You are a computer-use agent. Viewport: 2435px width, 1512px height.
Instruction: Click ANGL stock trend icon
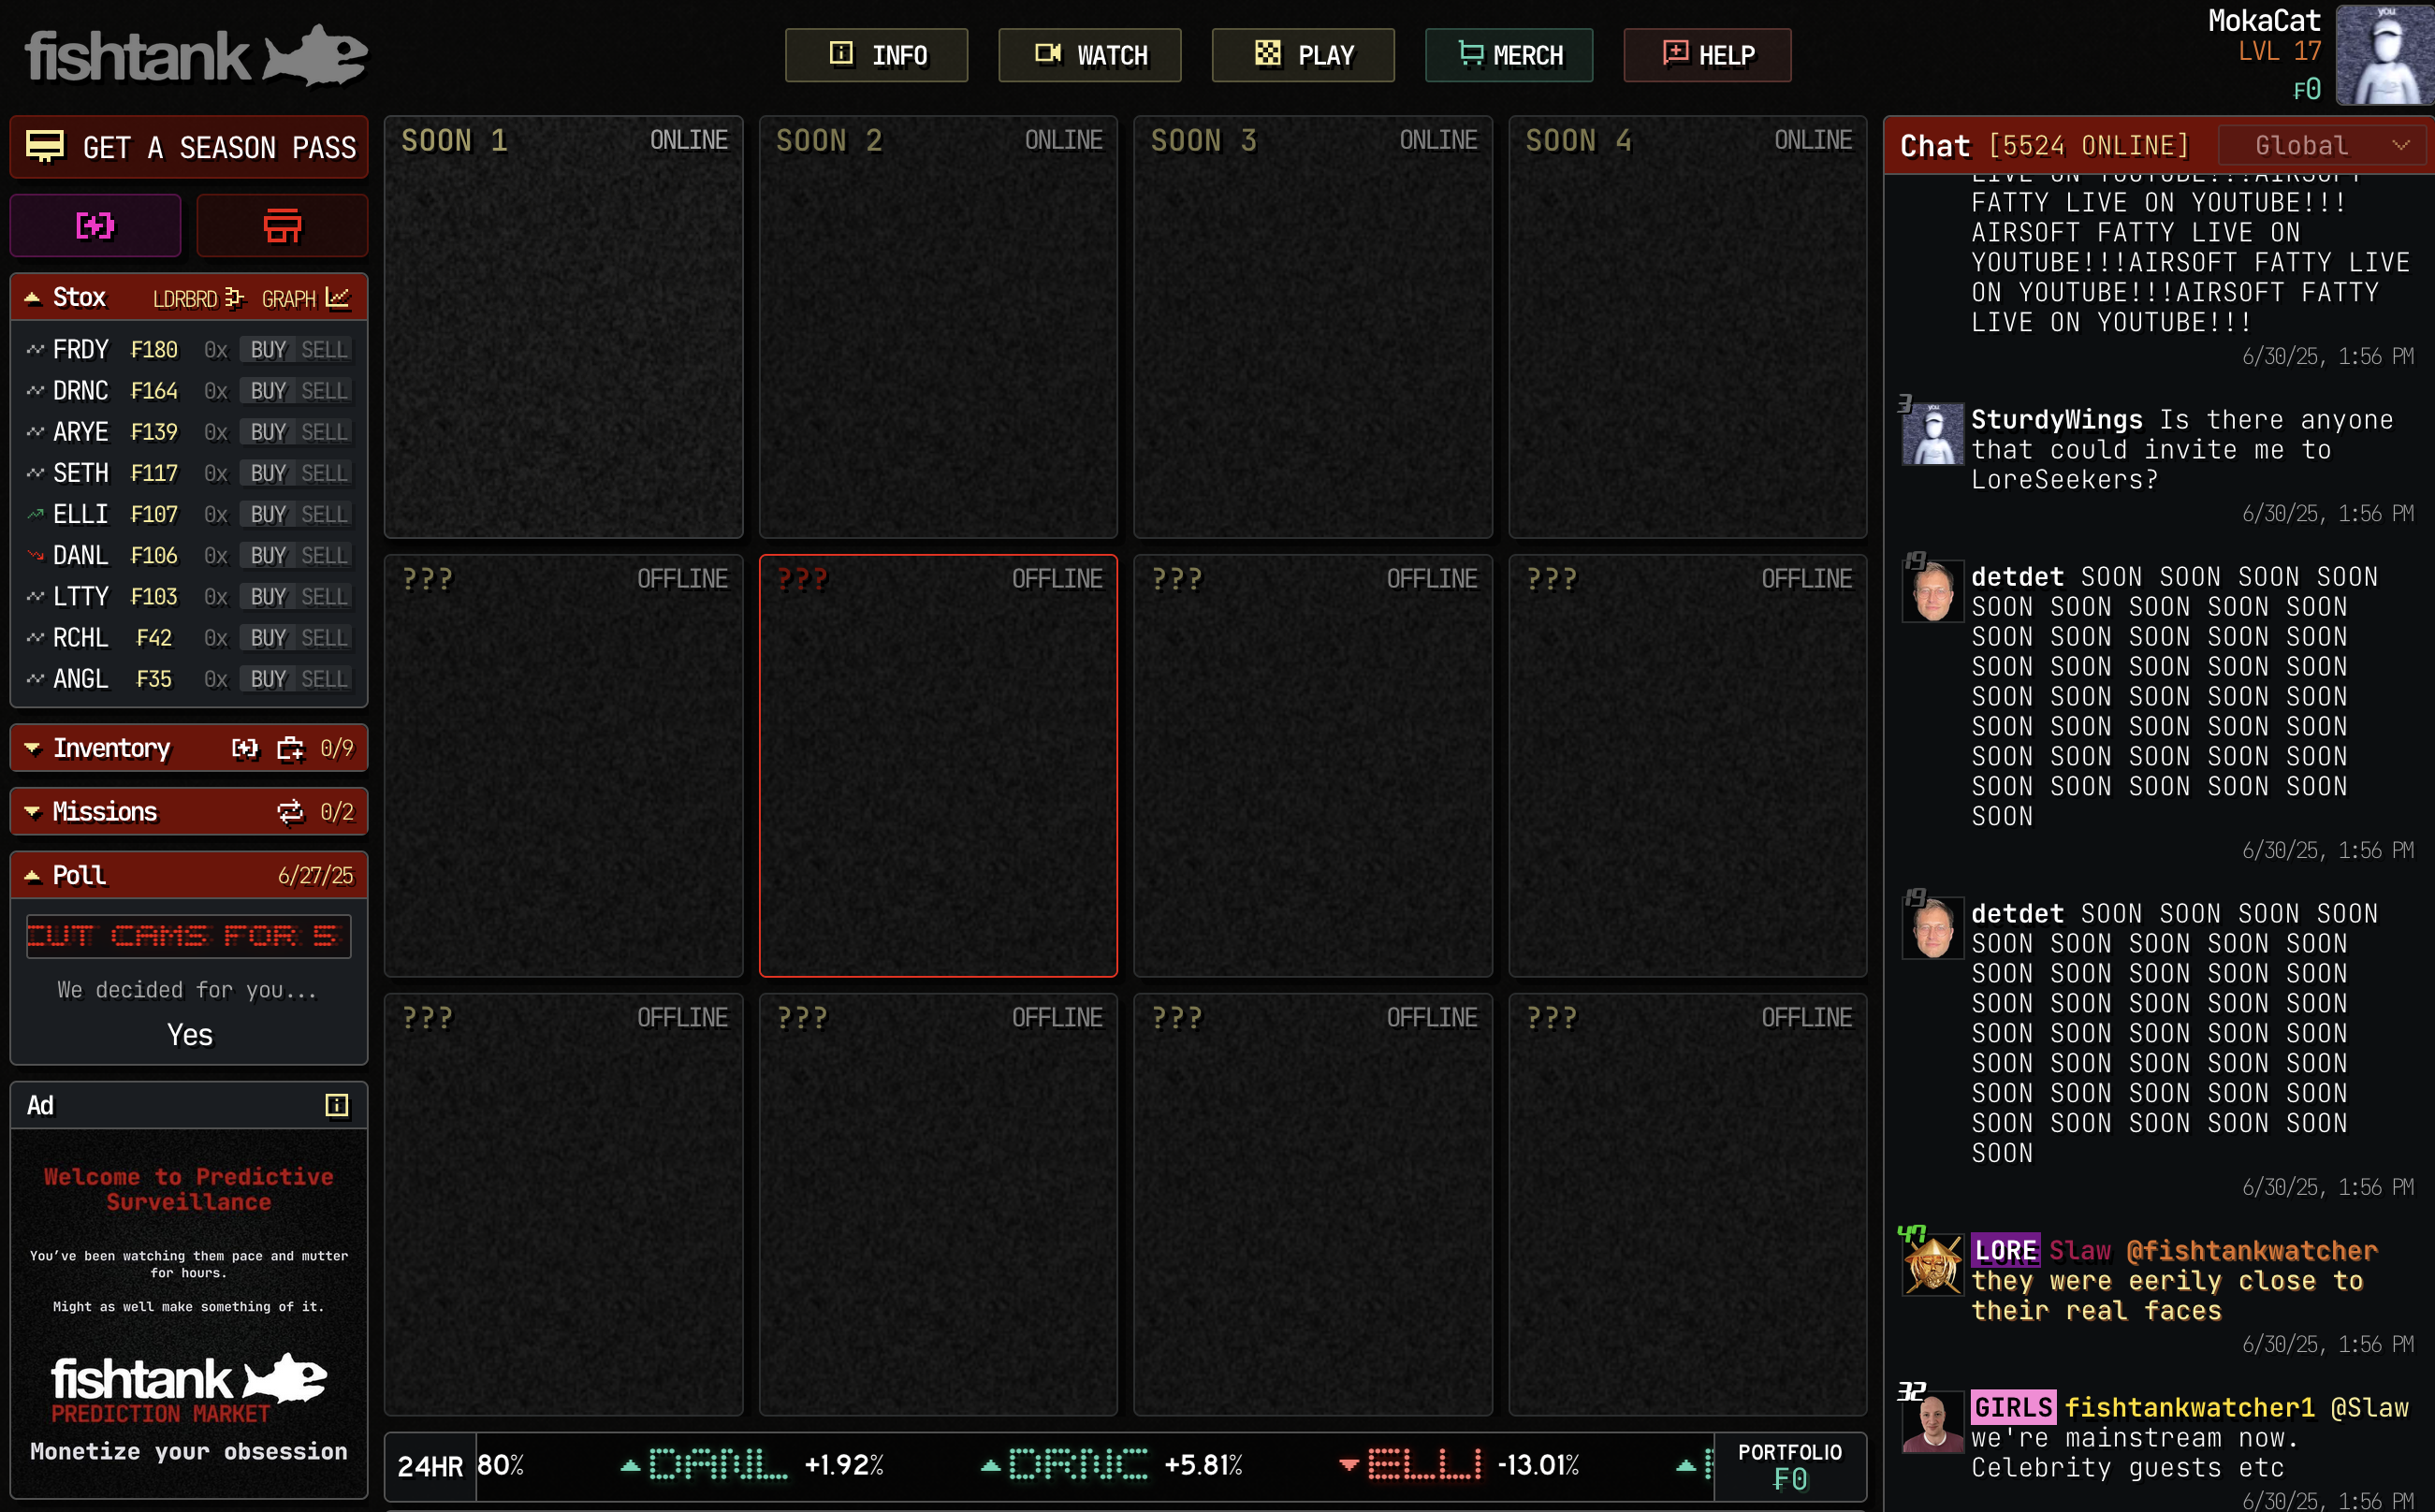tap(35, 679)
